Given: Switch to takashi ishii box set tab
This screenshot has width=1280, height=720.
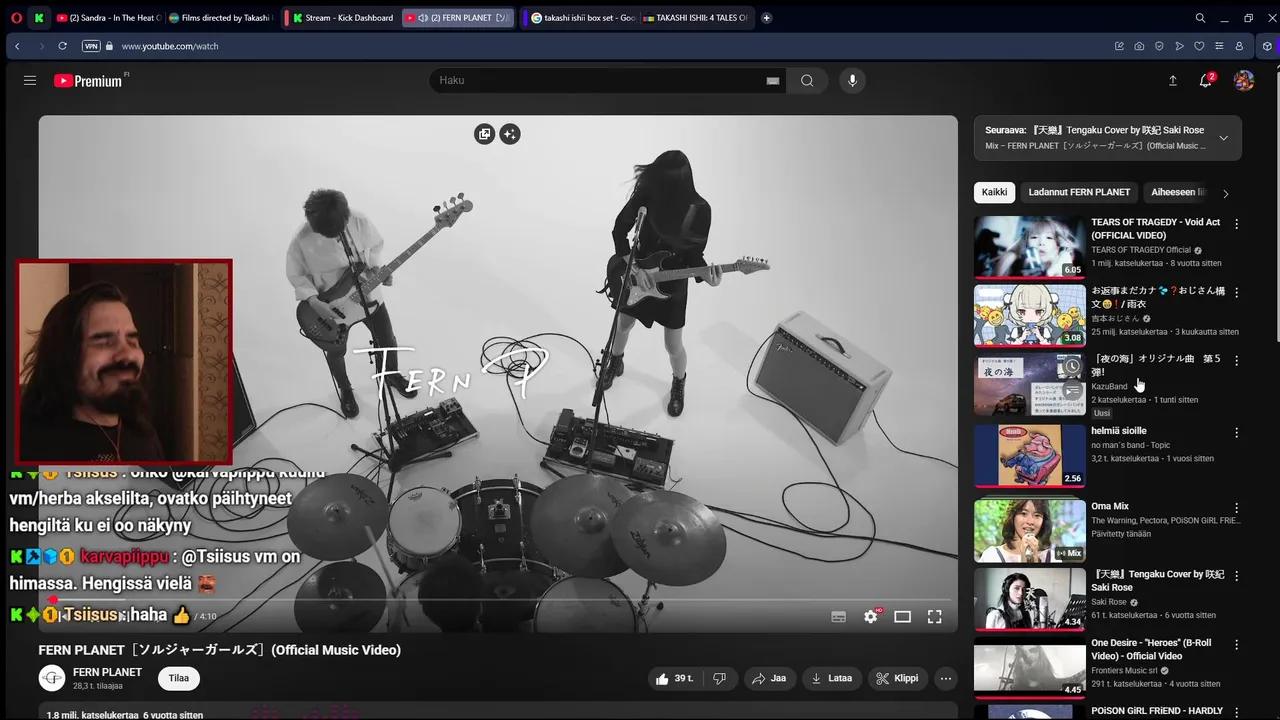Looking at the screenshot, I should click(583, 18).
